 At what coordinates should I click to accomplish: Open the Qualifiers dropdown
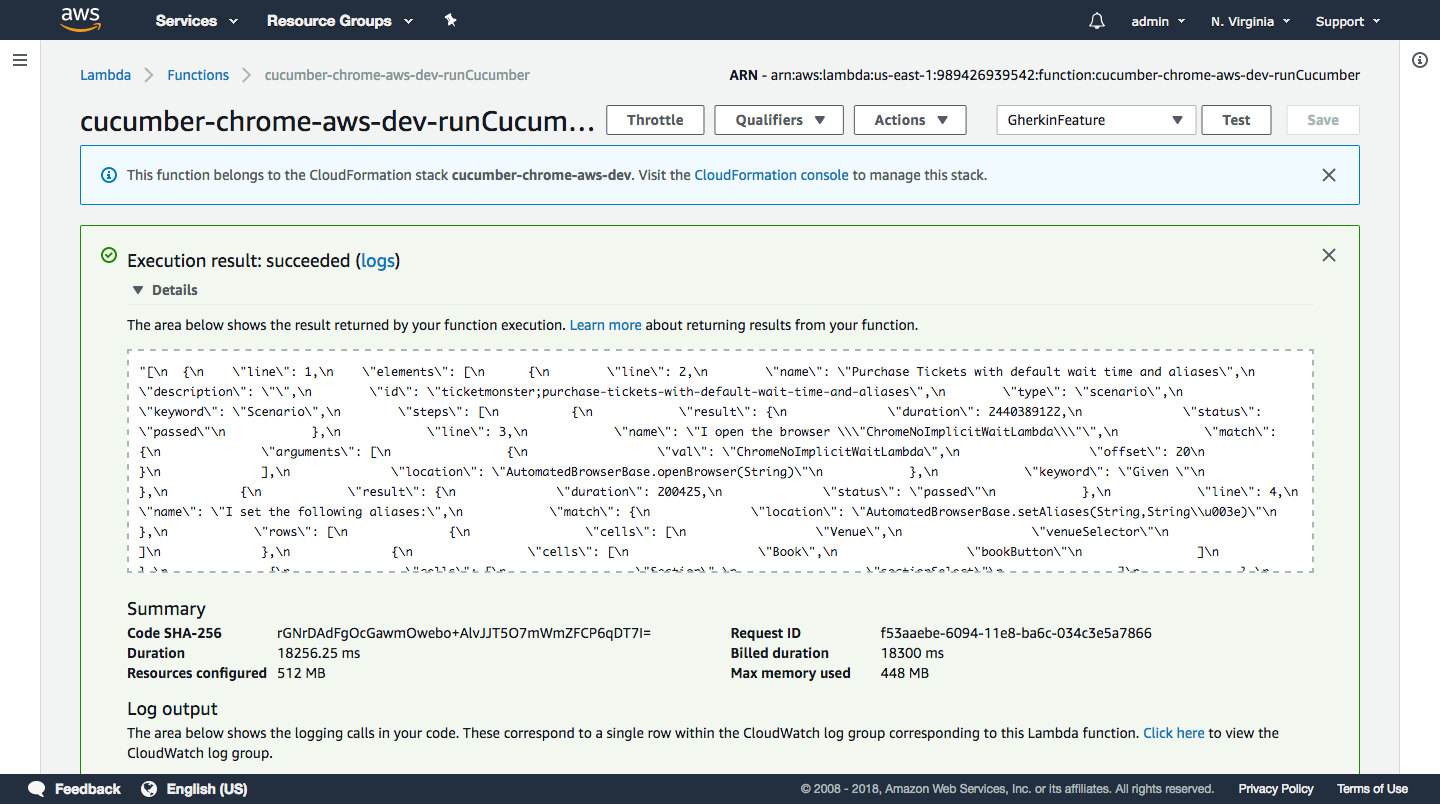coord(779,120)
